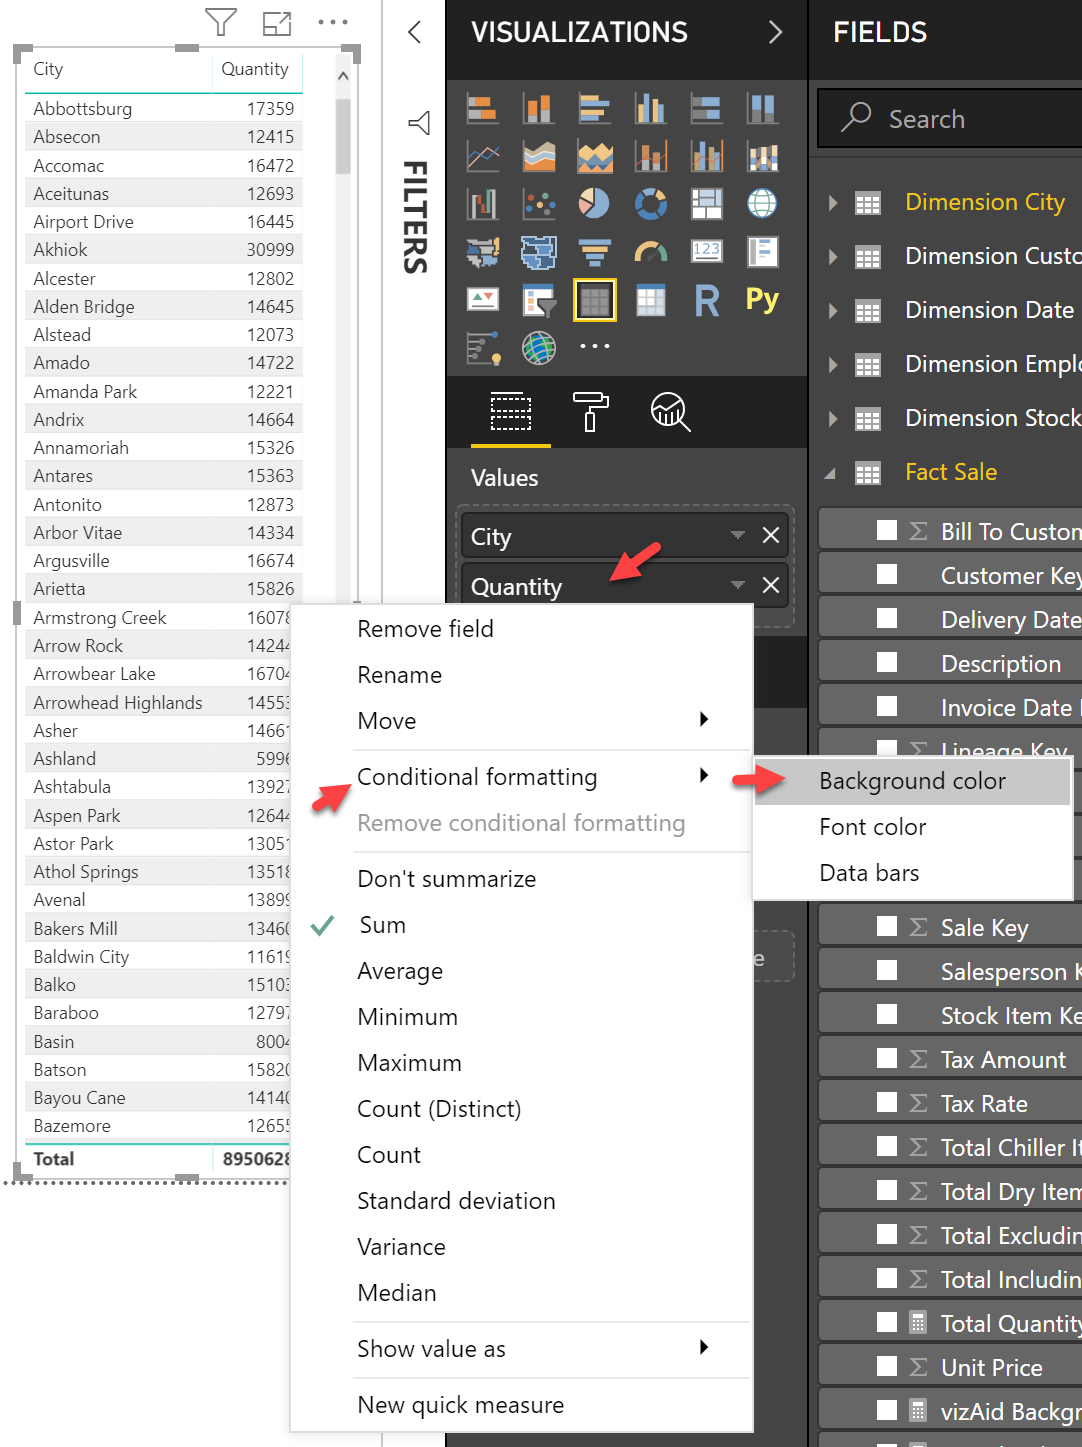The height and width of the screenshot is (1447, 1082).
Task: Open Focus mode for the table visual
Action: pos(276,22)
